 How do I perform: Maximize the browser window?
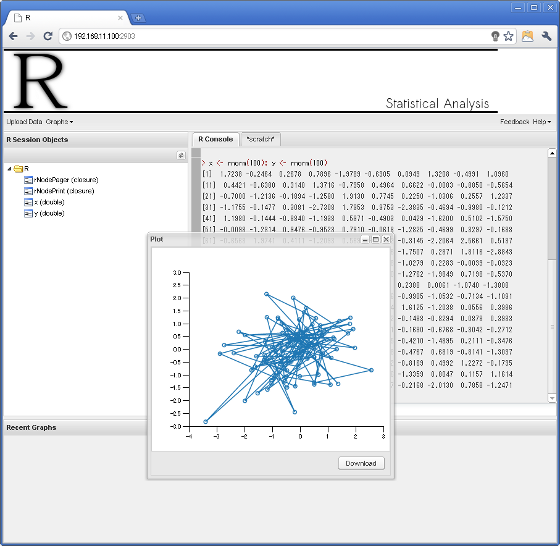(534, 7)
